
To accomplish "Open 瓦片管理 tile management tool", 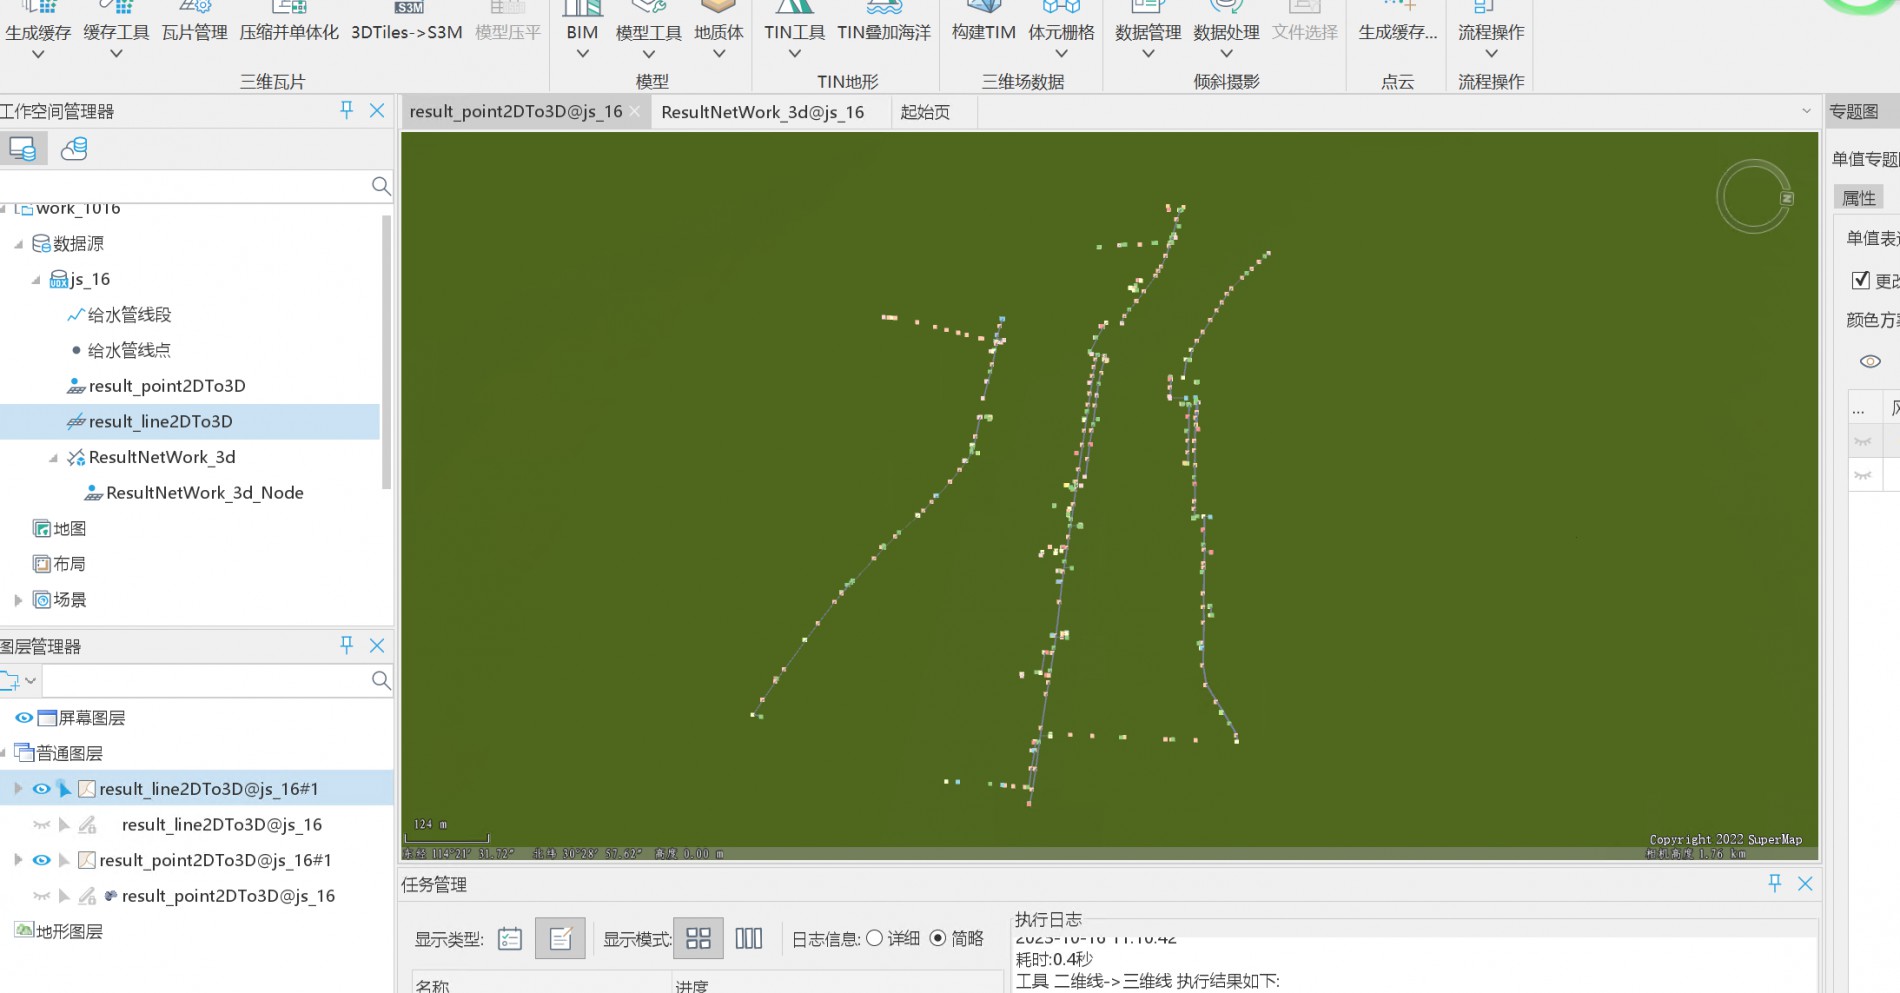I will pyautogui.click(x=194, y=32).
